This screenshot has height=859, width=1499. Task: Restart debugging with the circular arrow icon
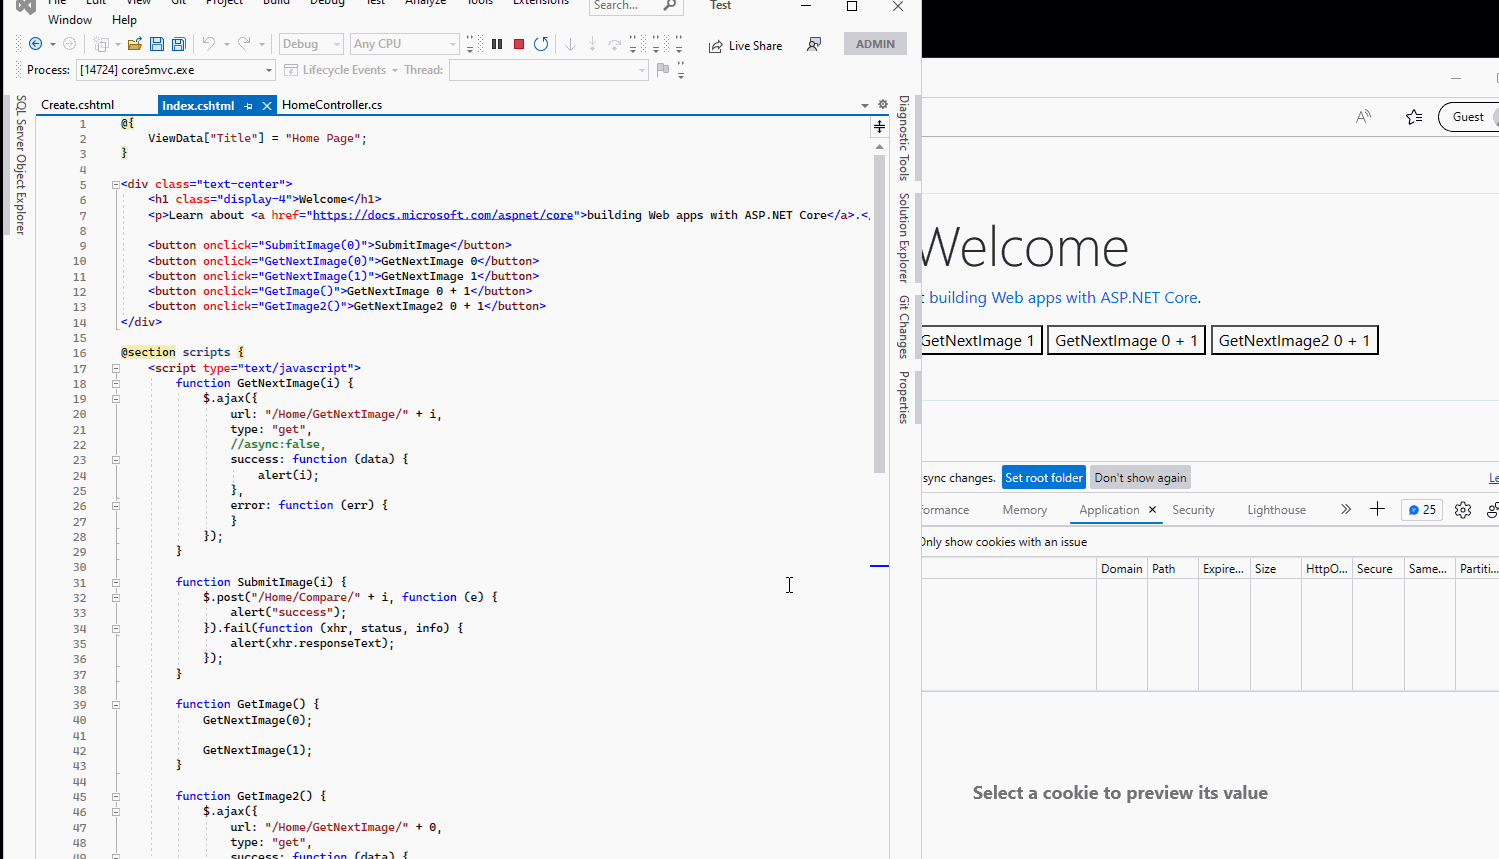coord(541,44)
